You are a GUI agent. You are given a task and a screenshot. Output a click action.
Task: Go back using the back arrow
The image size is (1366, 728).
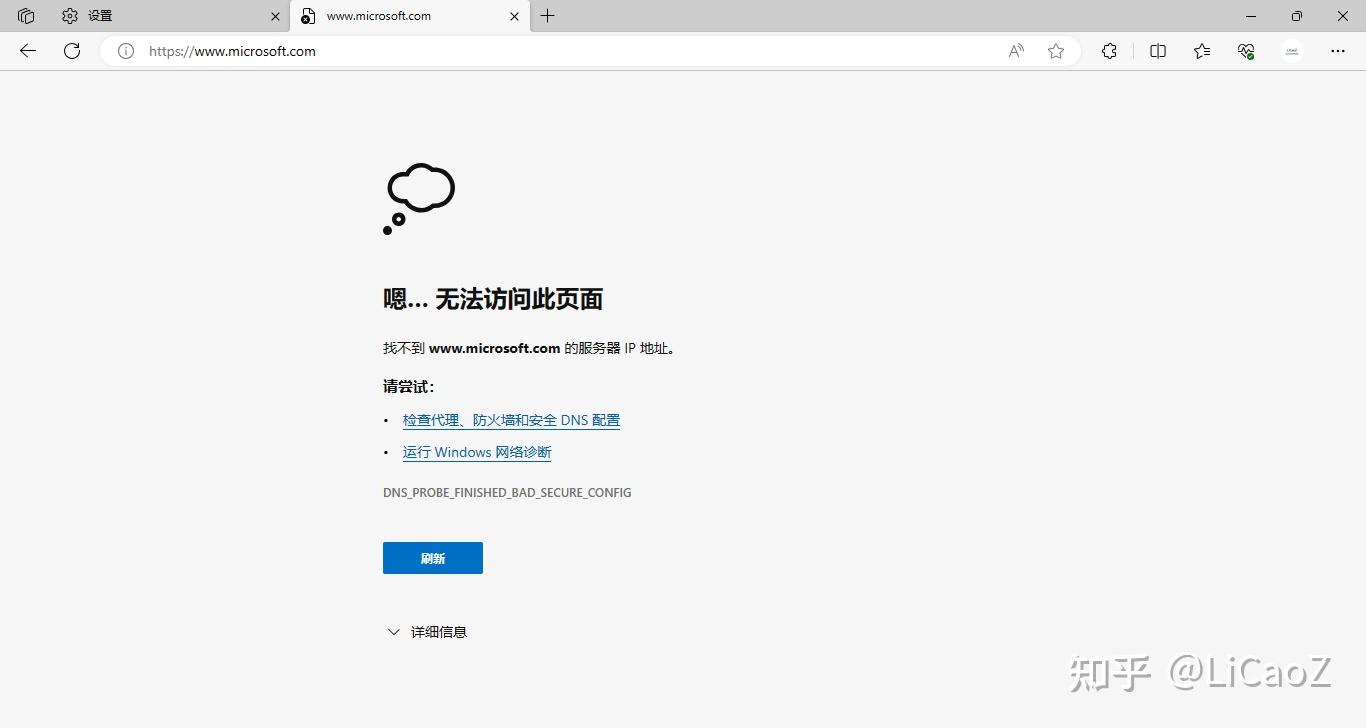coord(27,51)
